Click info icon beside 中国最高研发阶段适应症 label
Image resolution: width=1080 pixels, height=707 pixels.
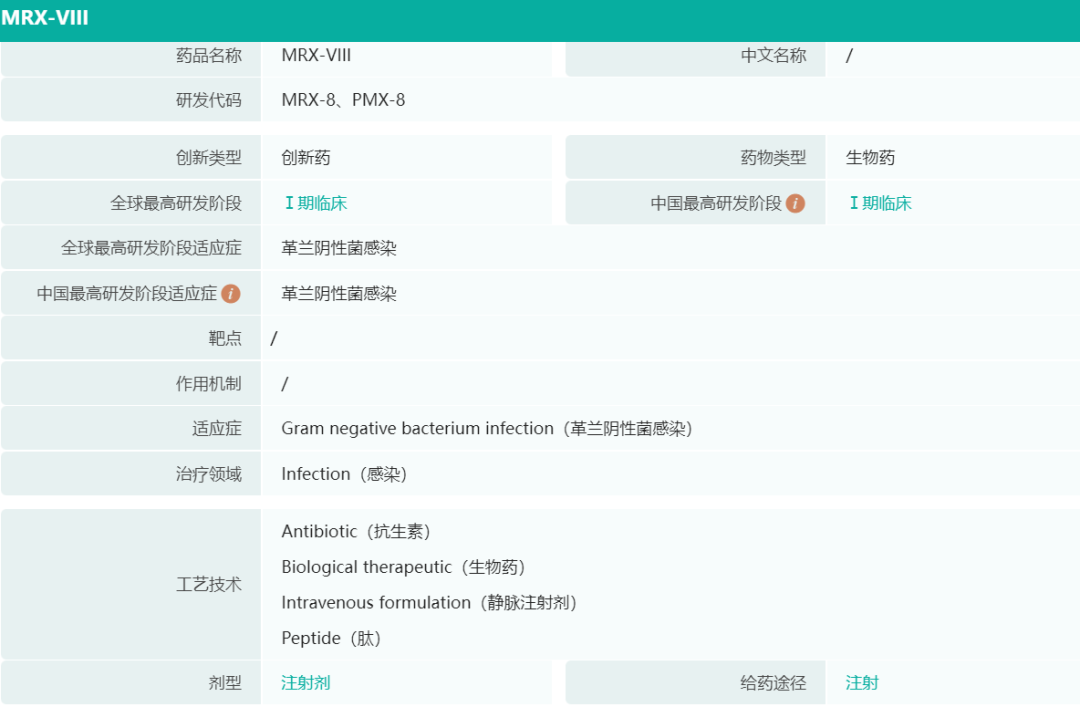tap(231, 294)
